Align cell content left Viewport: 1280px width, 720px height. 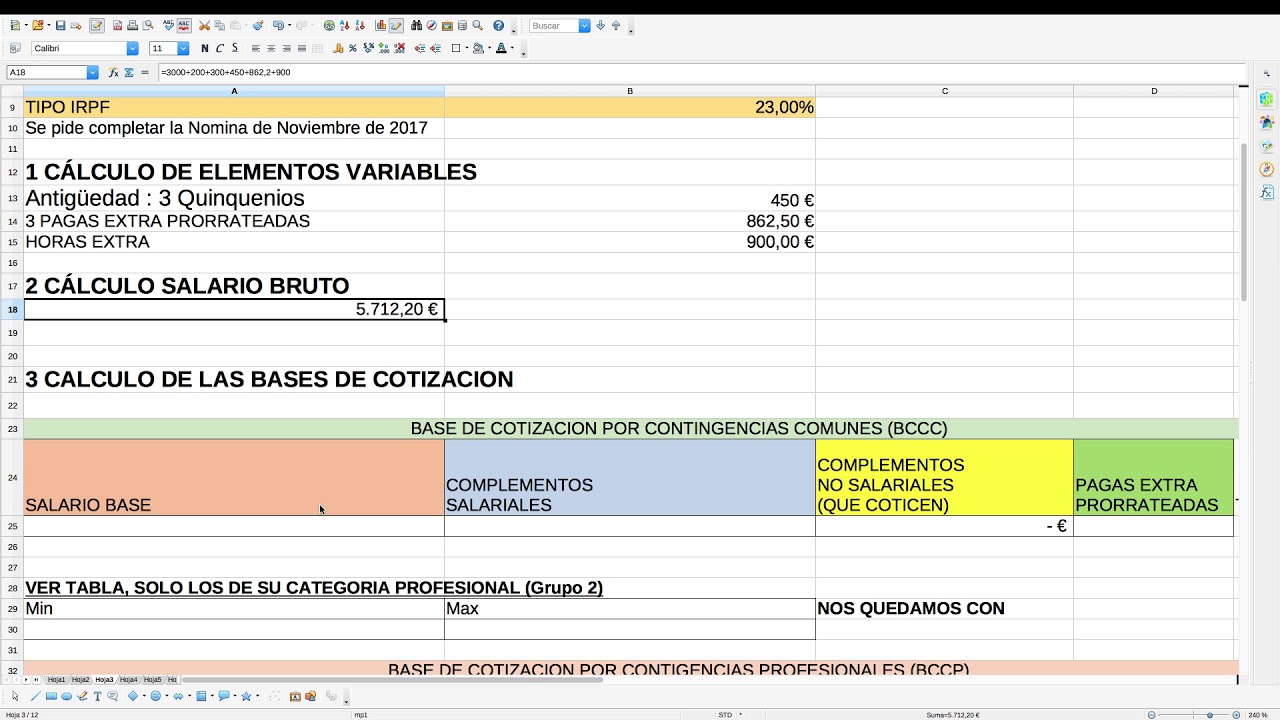click(256, 48)
